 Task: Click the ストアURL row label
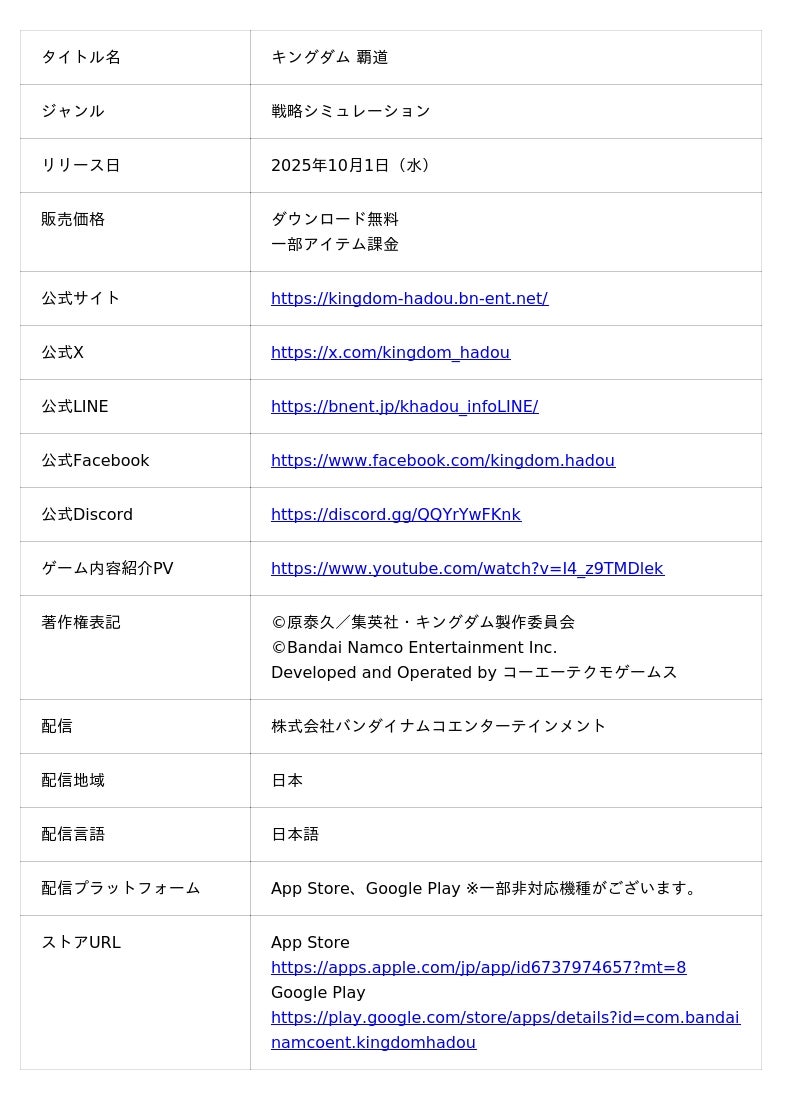80,942
